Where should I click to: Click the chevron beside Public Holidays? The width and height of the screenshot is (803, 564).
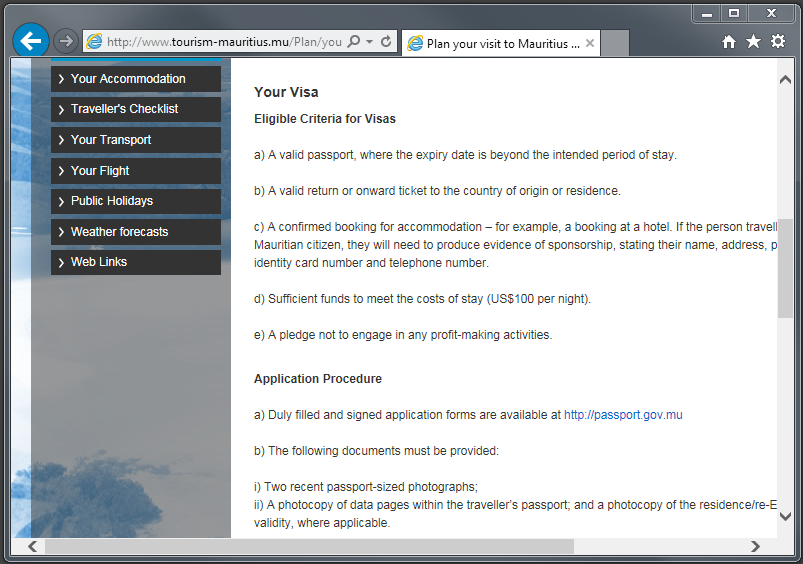pos(61,201)
